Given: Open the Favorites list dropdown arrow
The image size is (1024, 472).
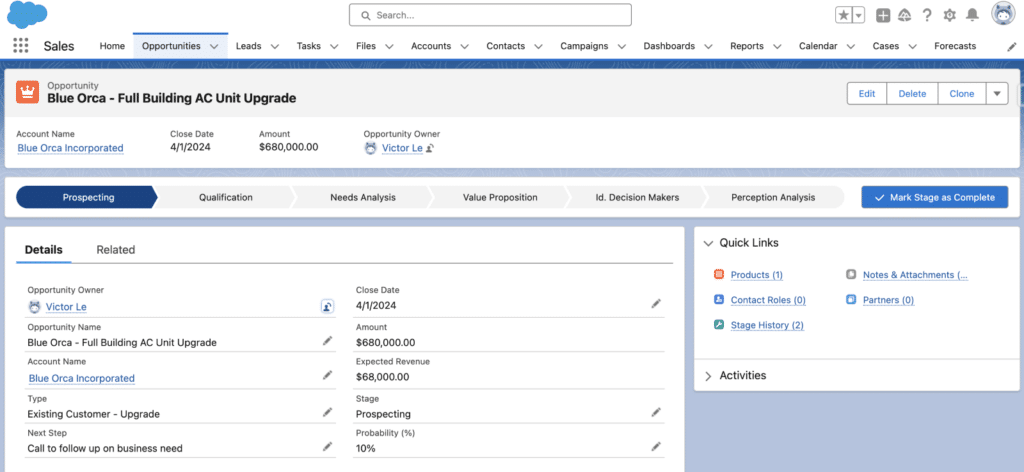Looking at the screenshot, I should pos(859,15).
